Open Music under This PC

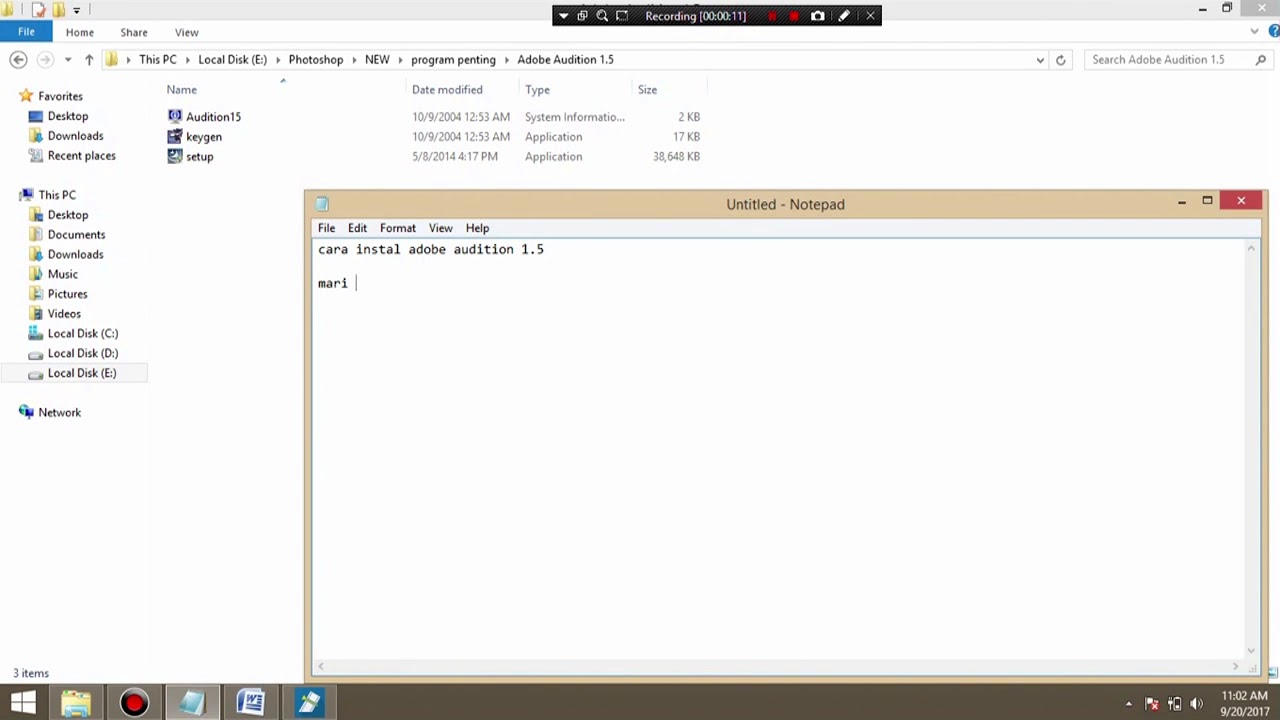click(x=62, y=274)
